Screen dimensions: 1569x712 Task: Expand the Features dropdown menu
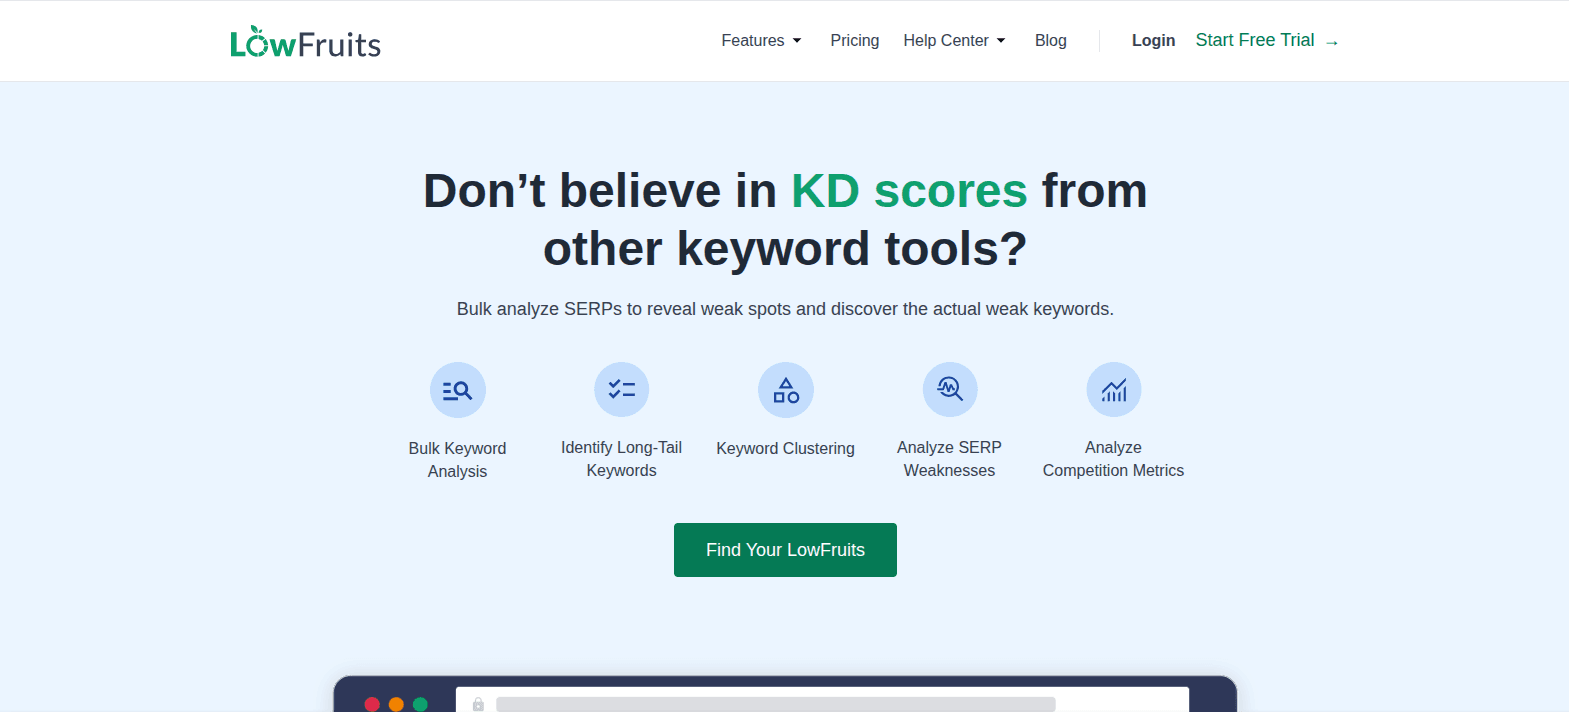click(761, 41)
